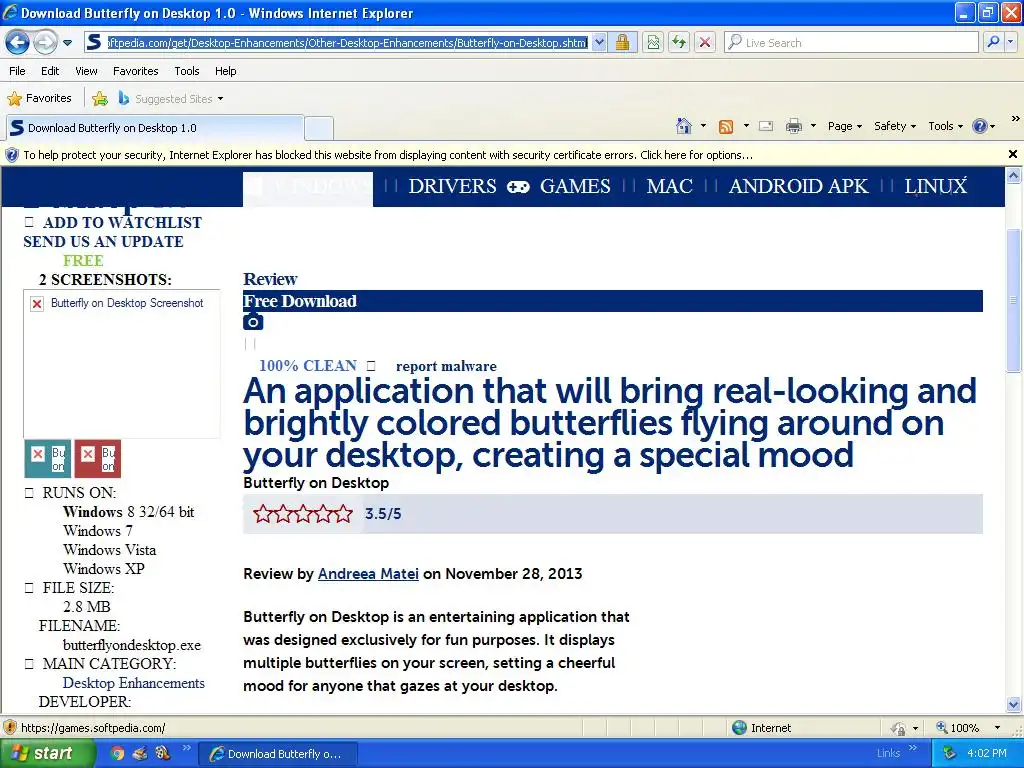Screen dimensions: 1024x768
Task: Open the recent pages dropdown arrow
Action: click(x=67, y=43)
